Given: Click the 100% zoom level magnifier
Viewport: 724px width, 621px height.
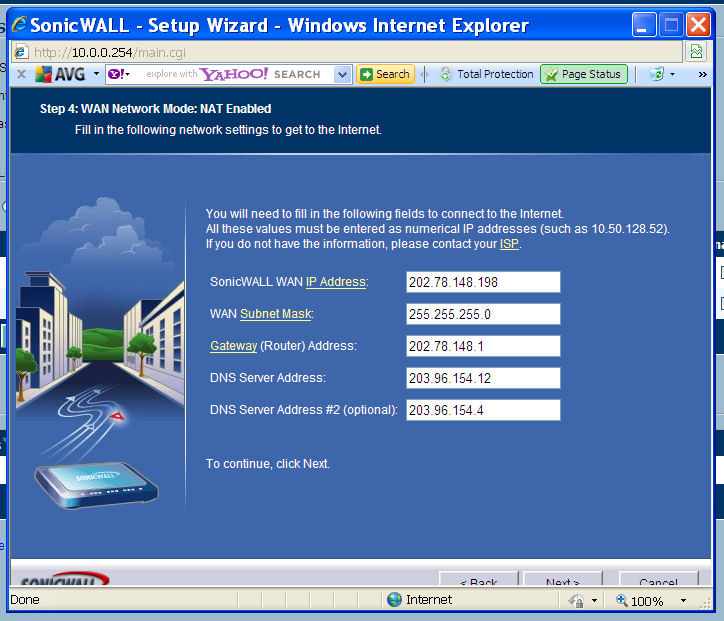Looking at the screenshot, I should tap(621, 600).
